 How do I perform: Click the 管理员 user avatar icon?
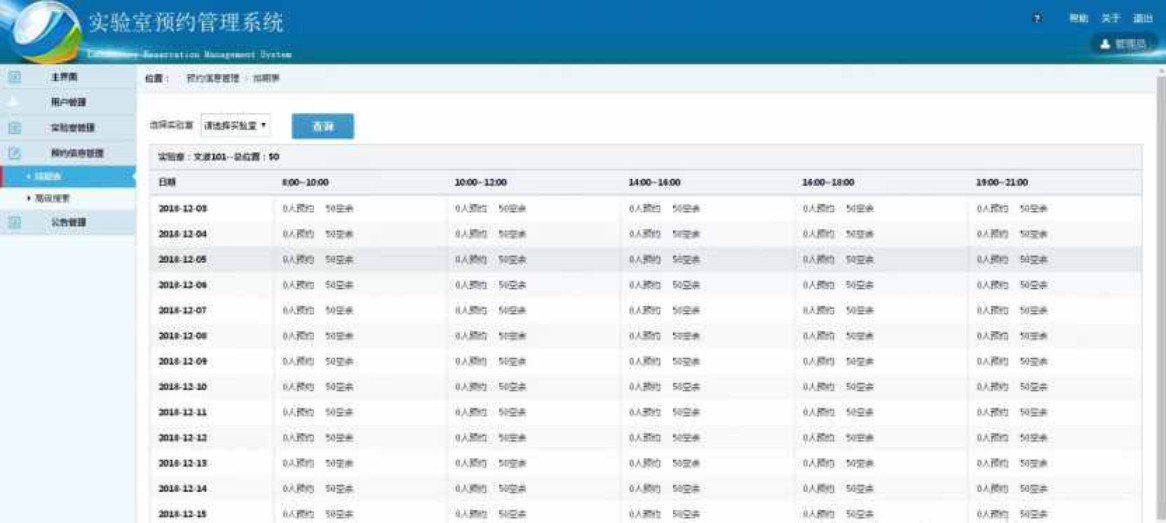coord(1106,44)
